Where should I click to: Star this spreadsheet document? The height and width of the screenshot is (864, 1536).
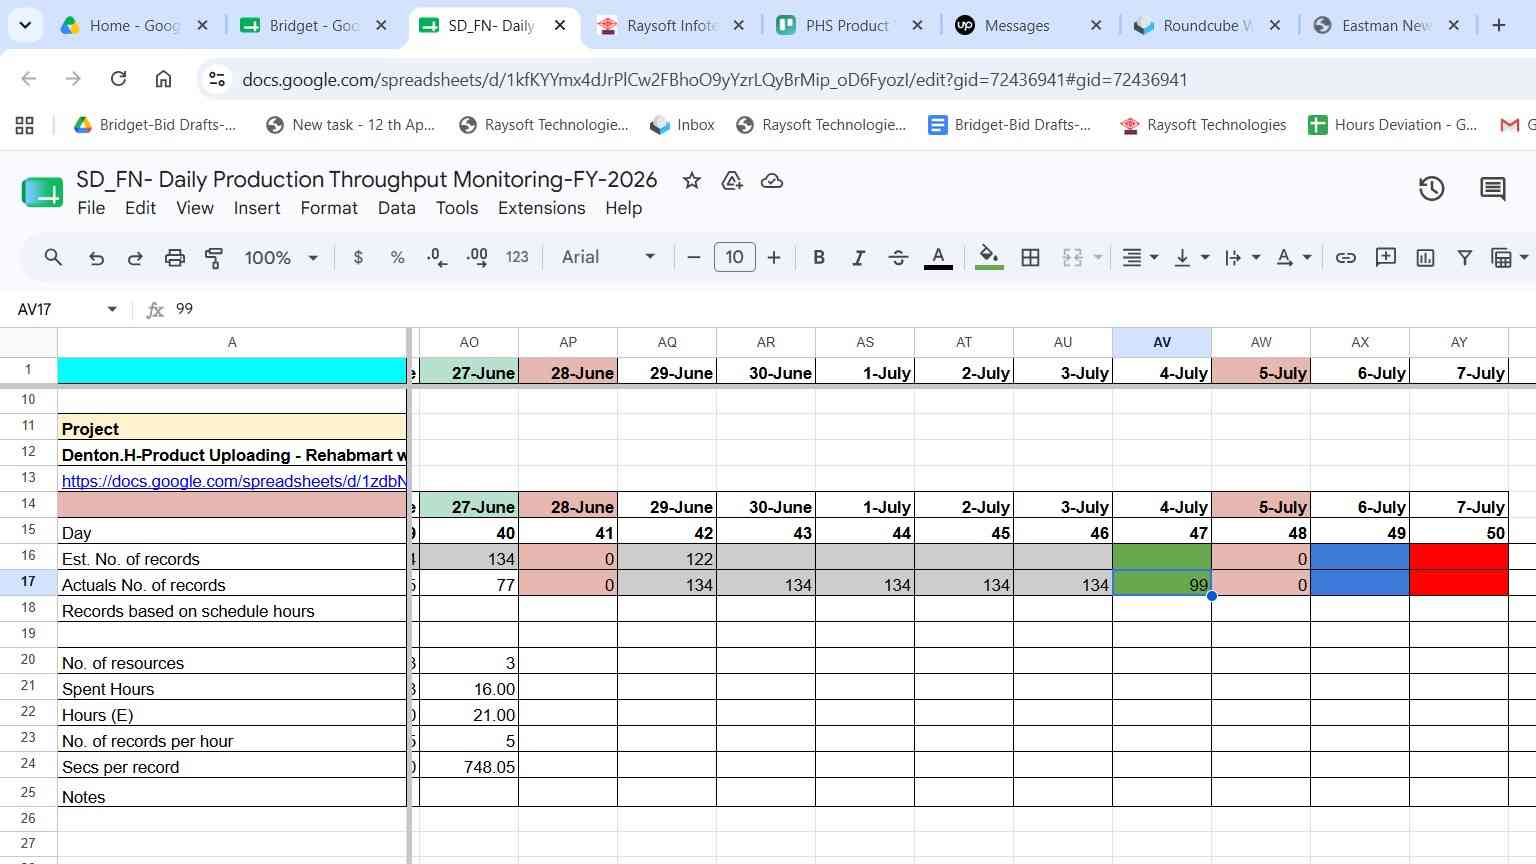691,180
